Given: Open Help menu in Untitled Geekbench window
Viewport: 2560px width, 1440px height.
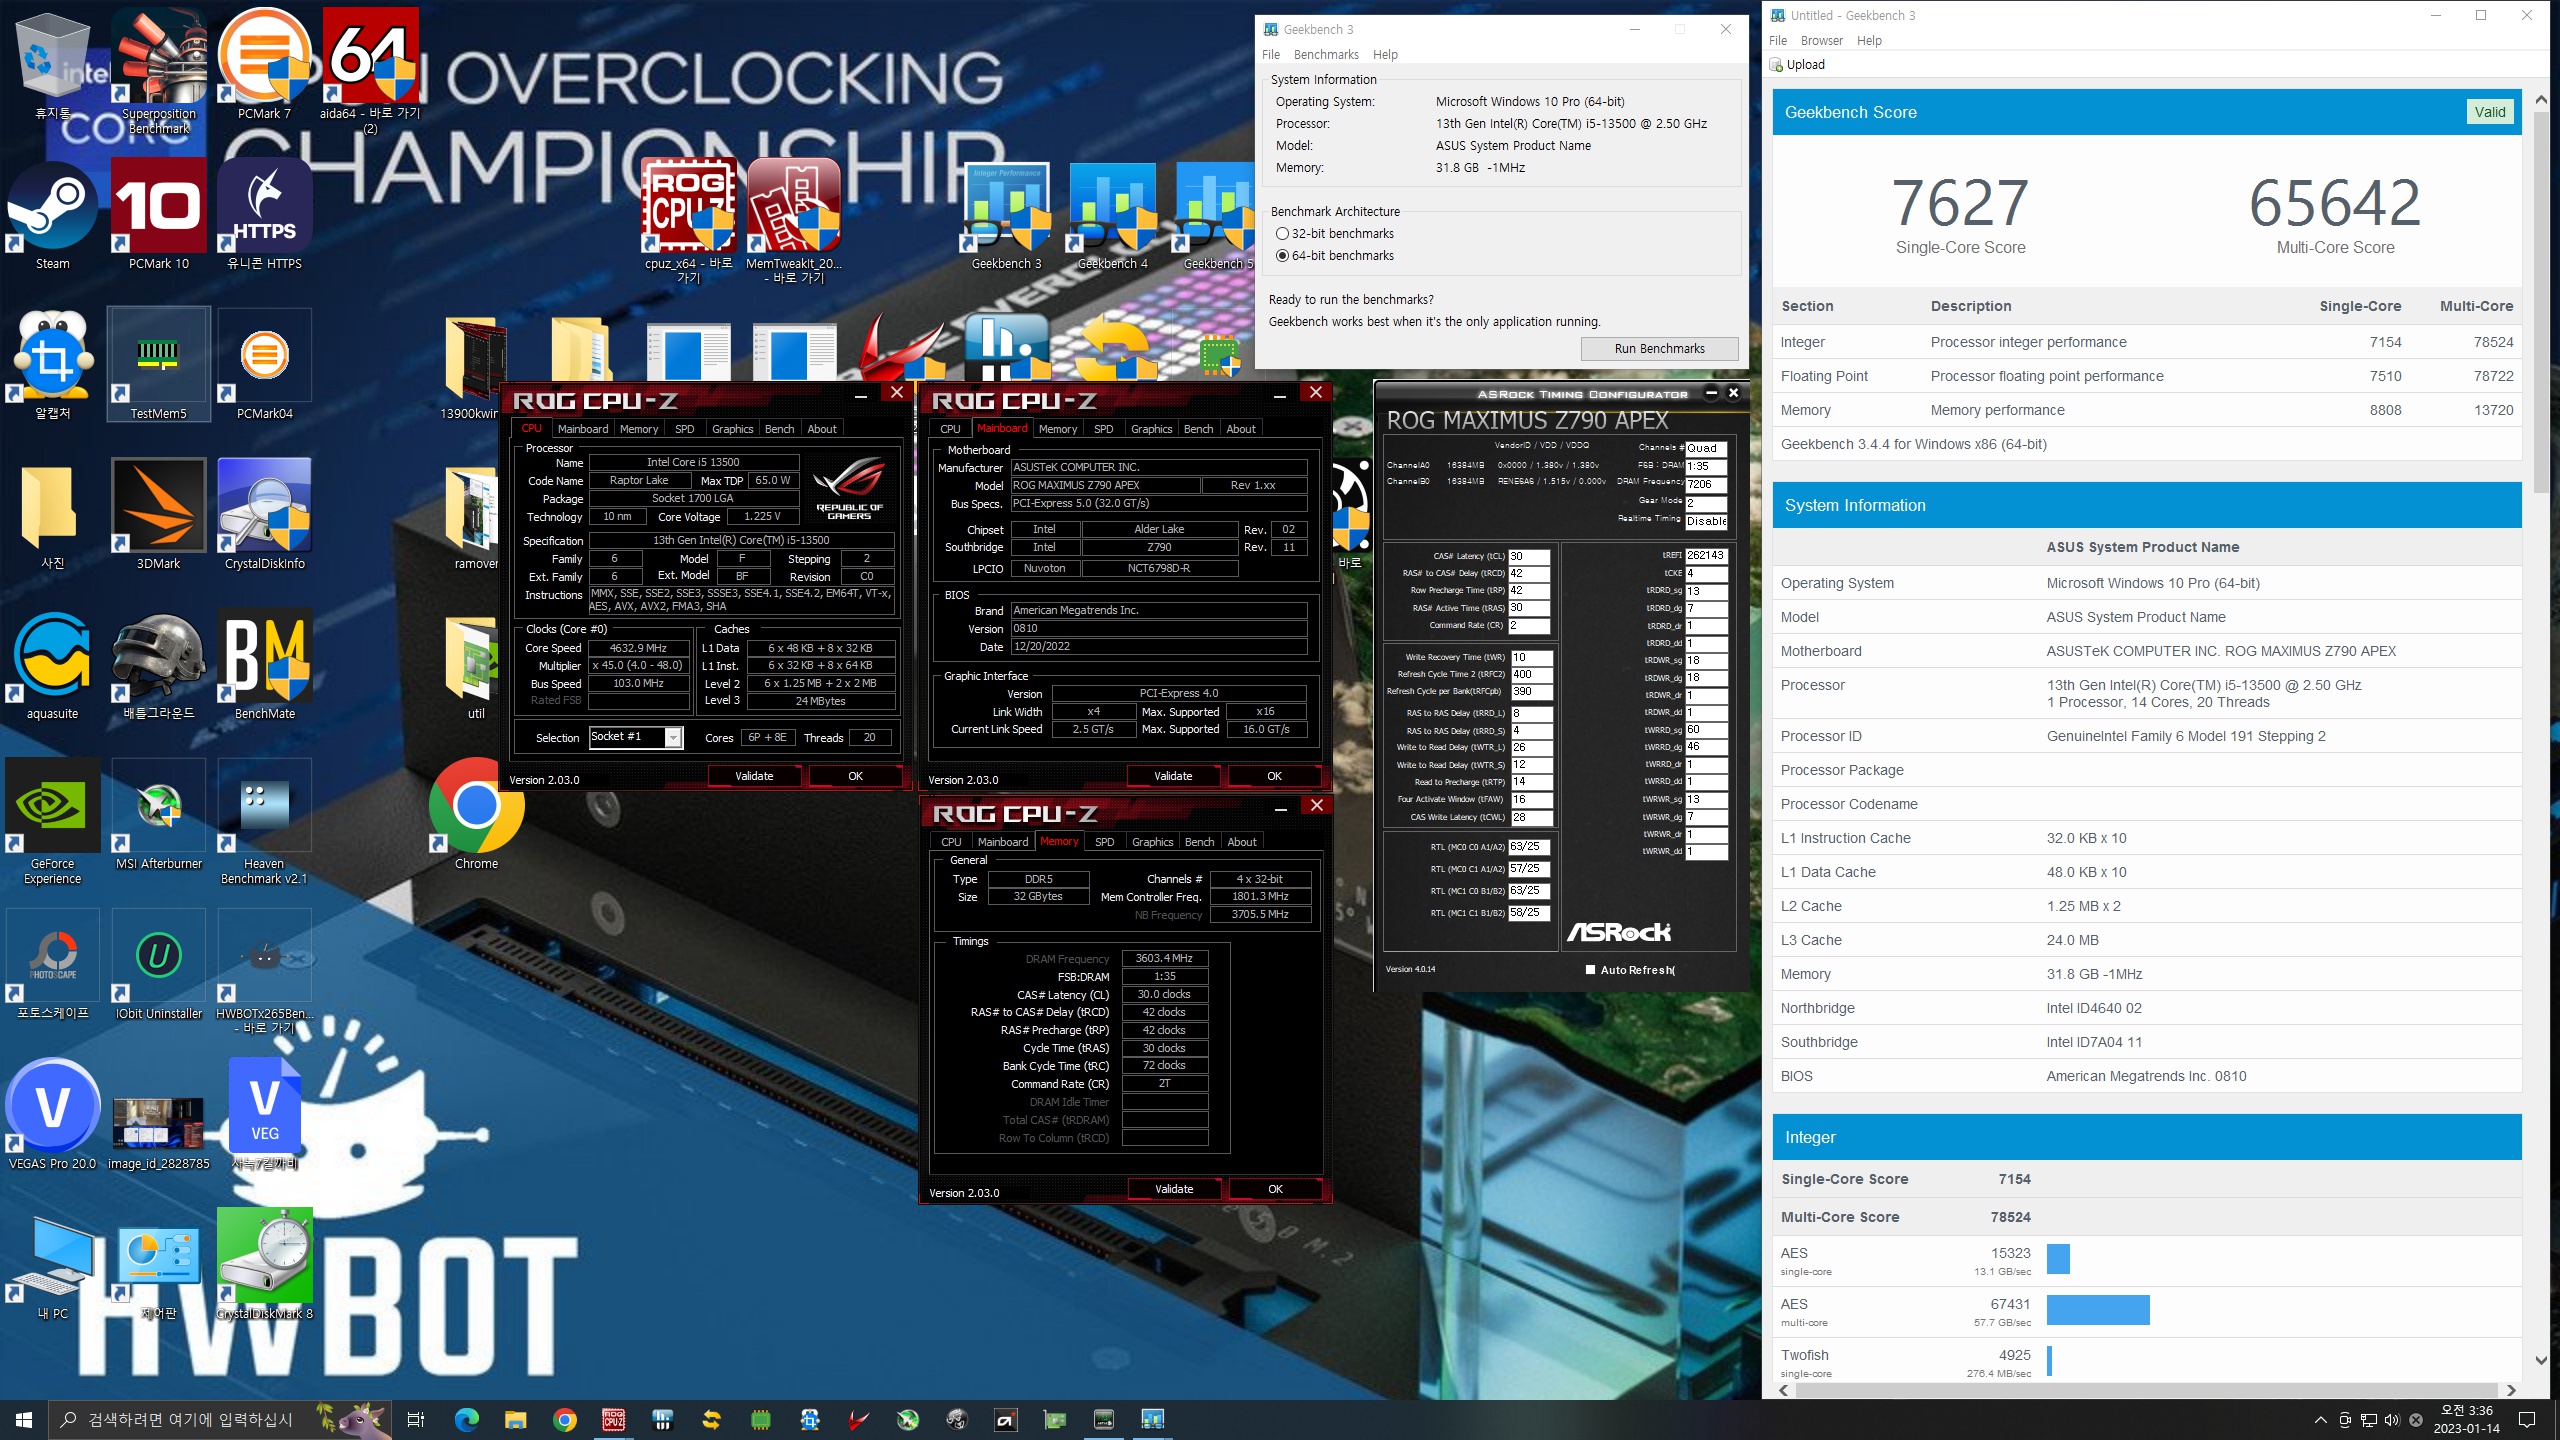Looking at the screenshot, I should coord(1869,41).
